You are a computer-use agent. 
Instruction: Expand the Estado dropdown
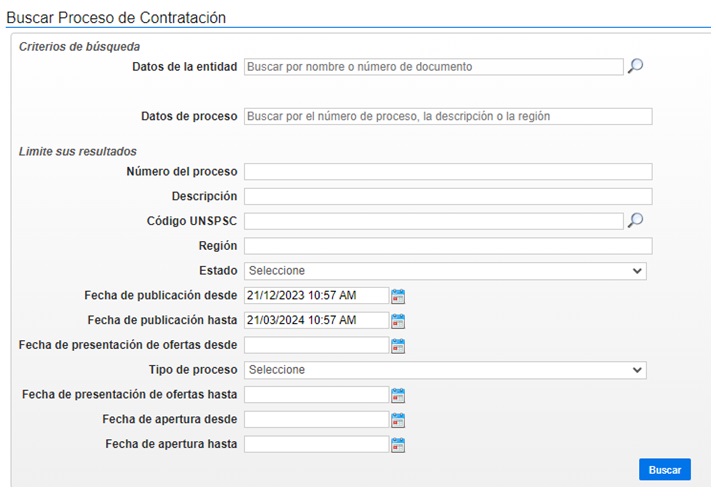pyautogui.click(x=445, y=271)
